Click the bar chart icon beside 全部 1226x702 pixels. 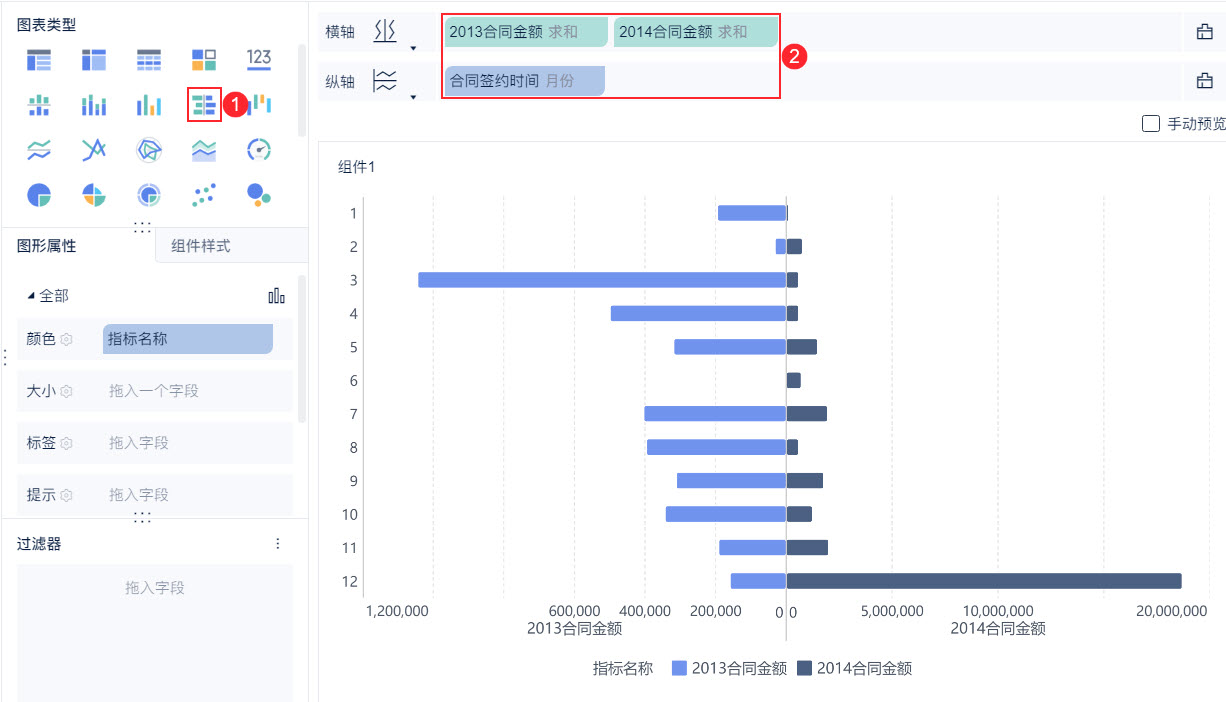pyautogui.click(x=277, y=296)
